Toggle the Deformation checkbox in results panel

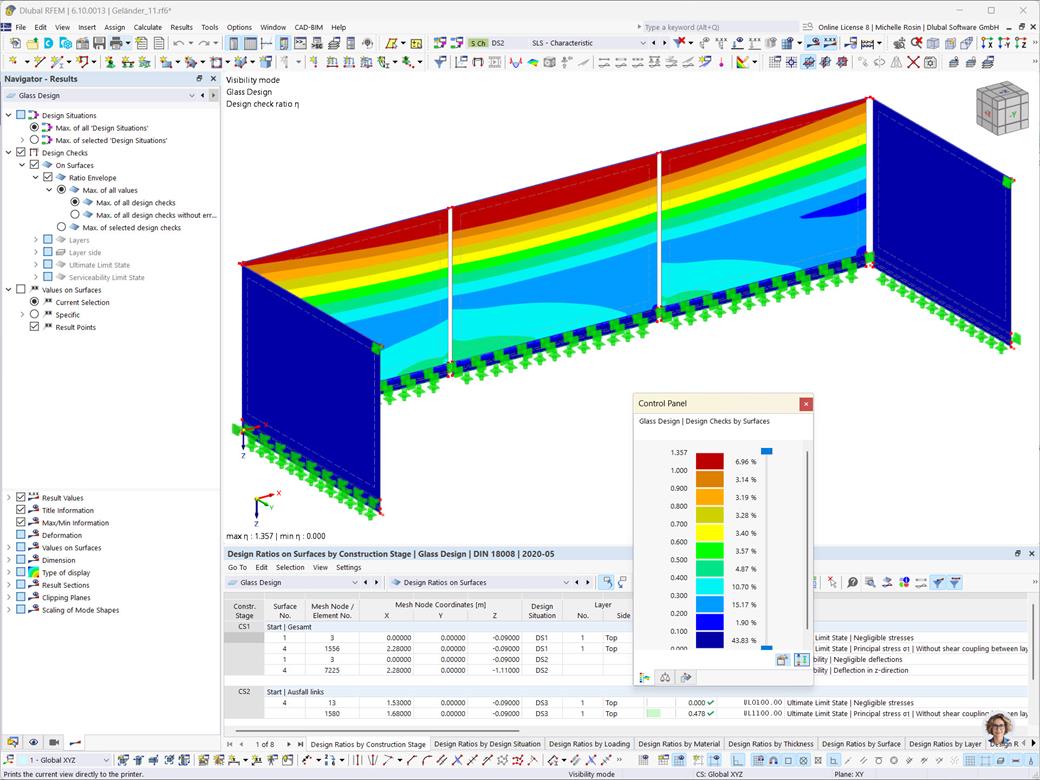[x=20, y=535]
